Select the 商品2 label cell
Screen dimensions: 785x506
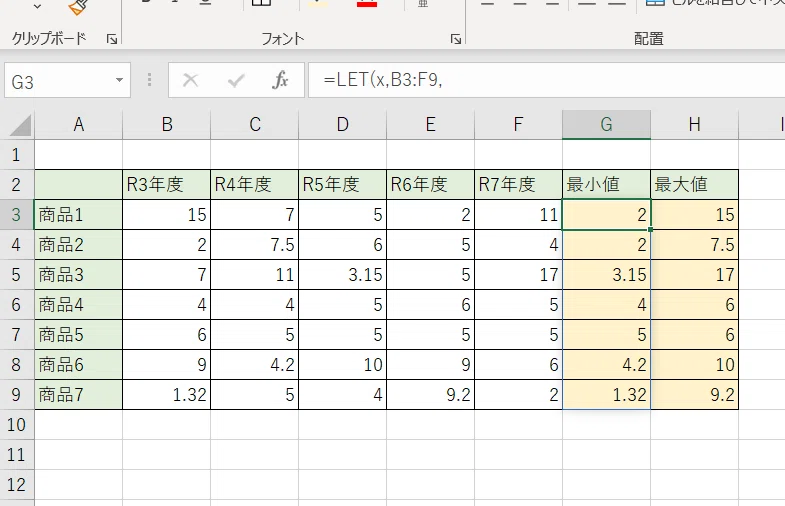(79, 245)
